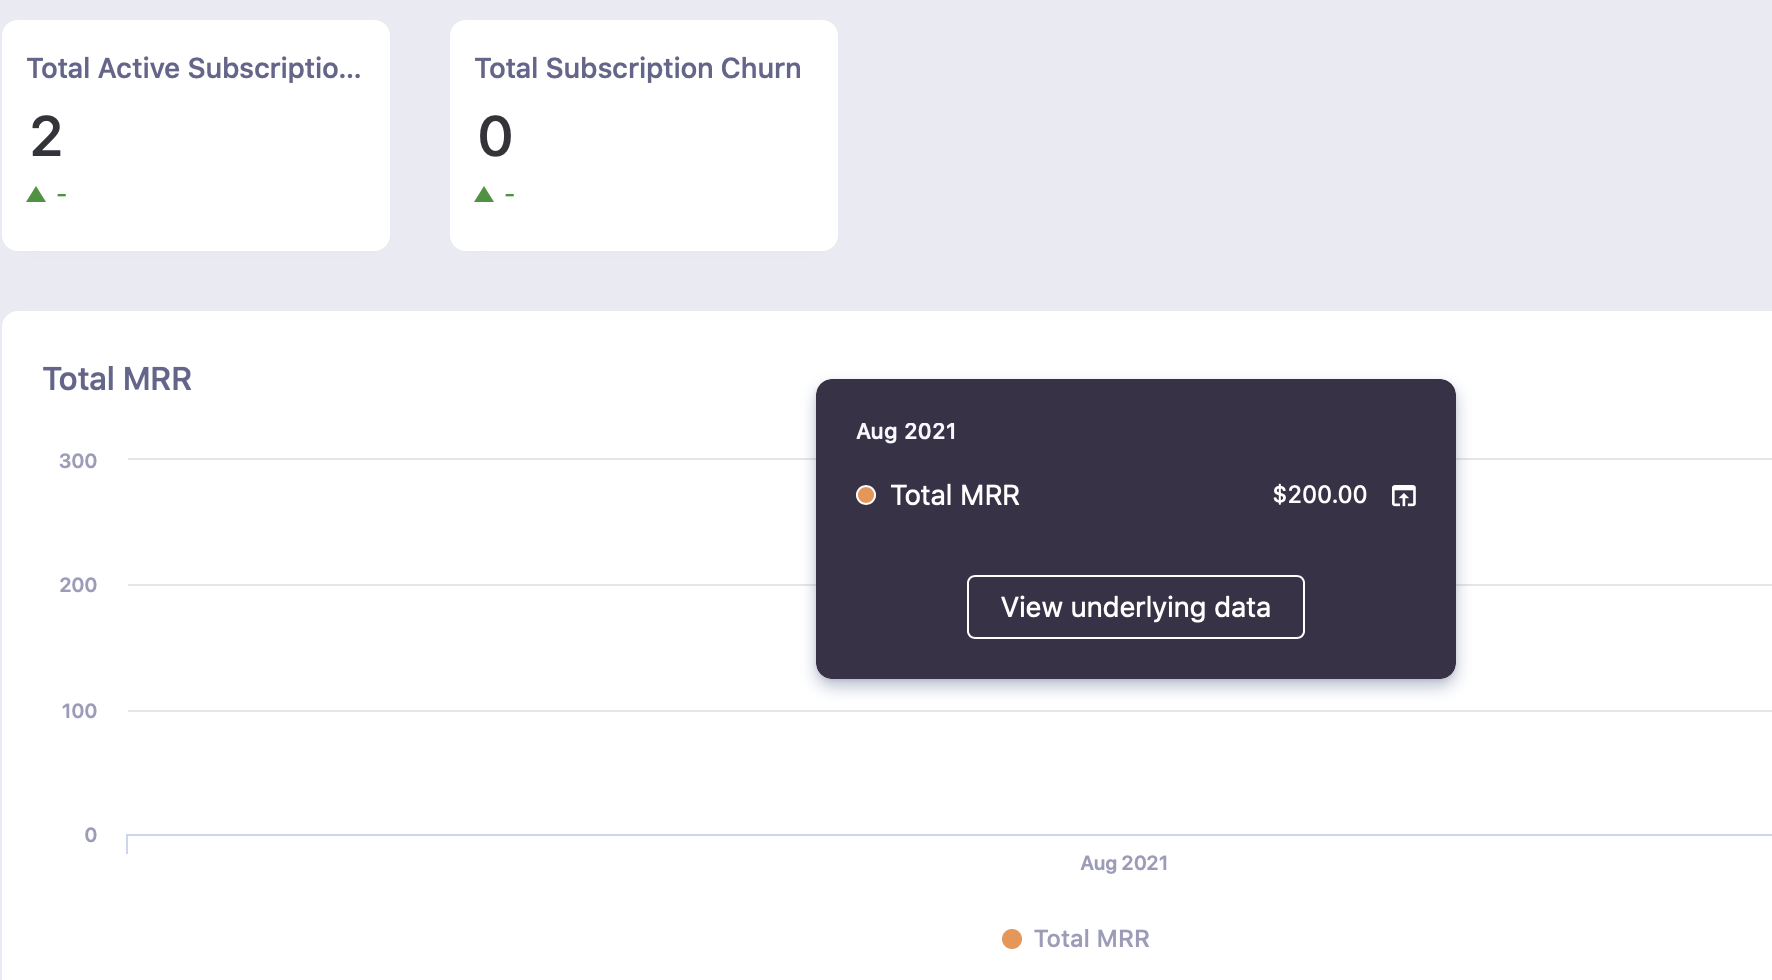This screenshot has width=1772, height=980.
Task: Click the orange dot in the tooltip
Action: [866, 495]
